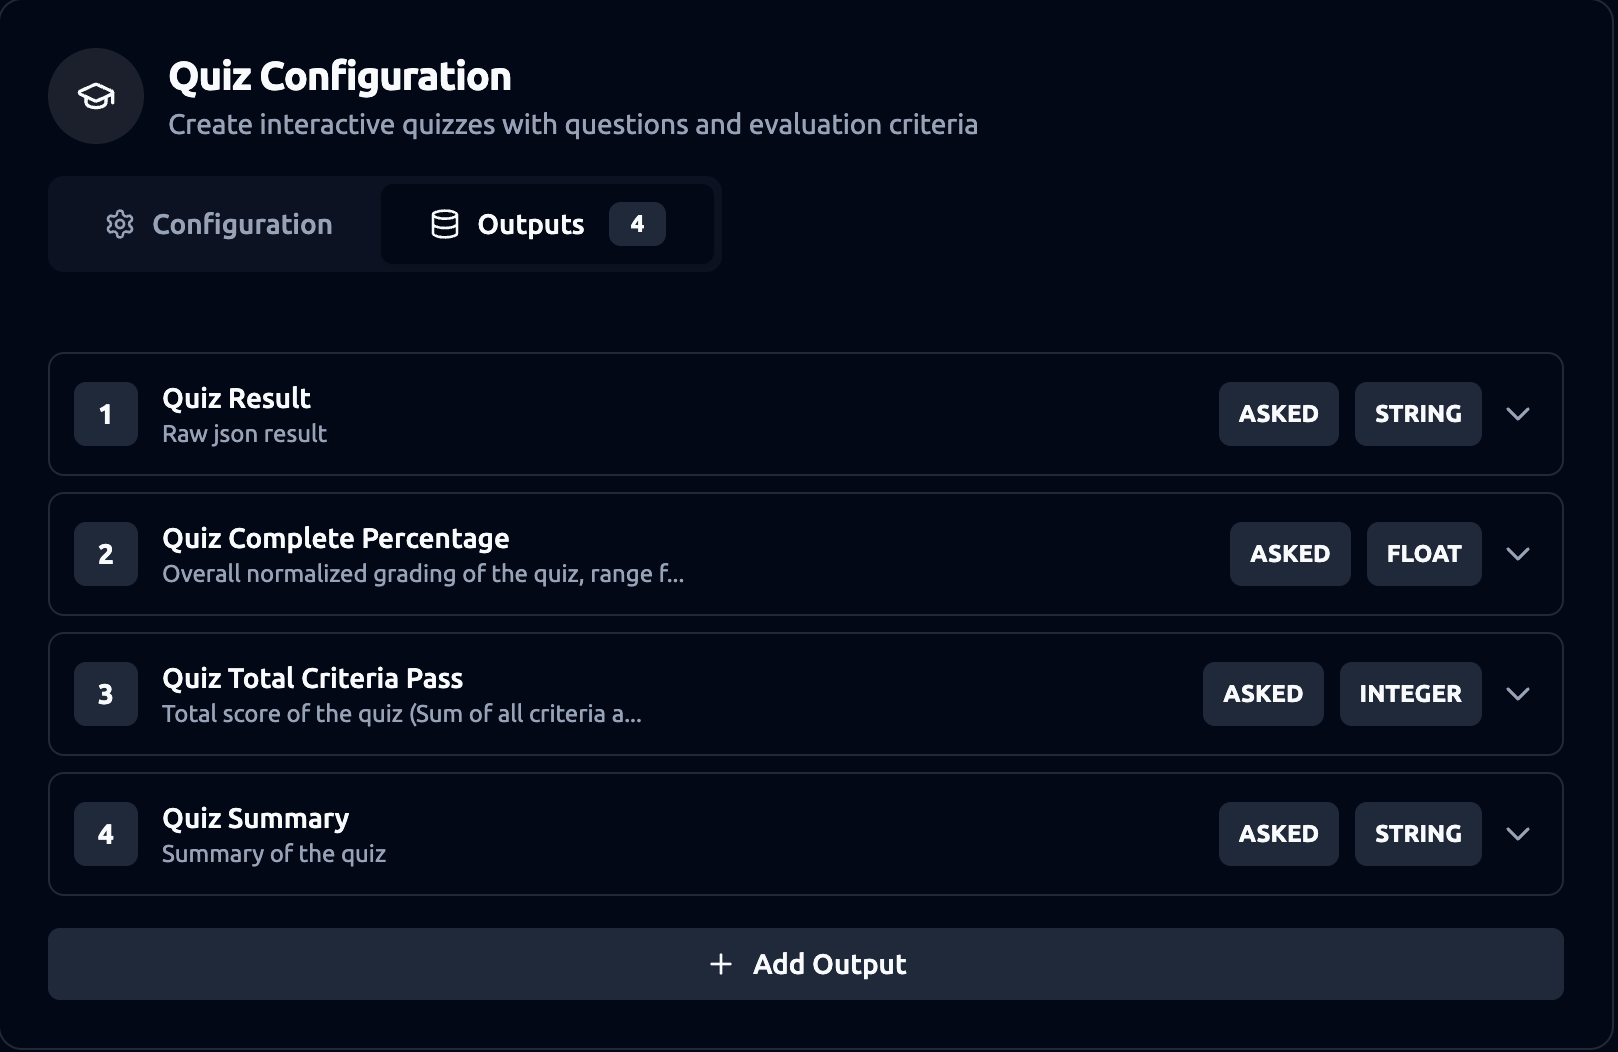Click the database icon on the Outputs tab
Image resolution: width=1618 pixels, height=1052 pixels.
pos(445,224)
